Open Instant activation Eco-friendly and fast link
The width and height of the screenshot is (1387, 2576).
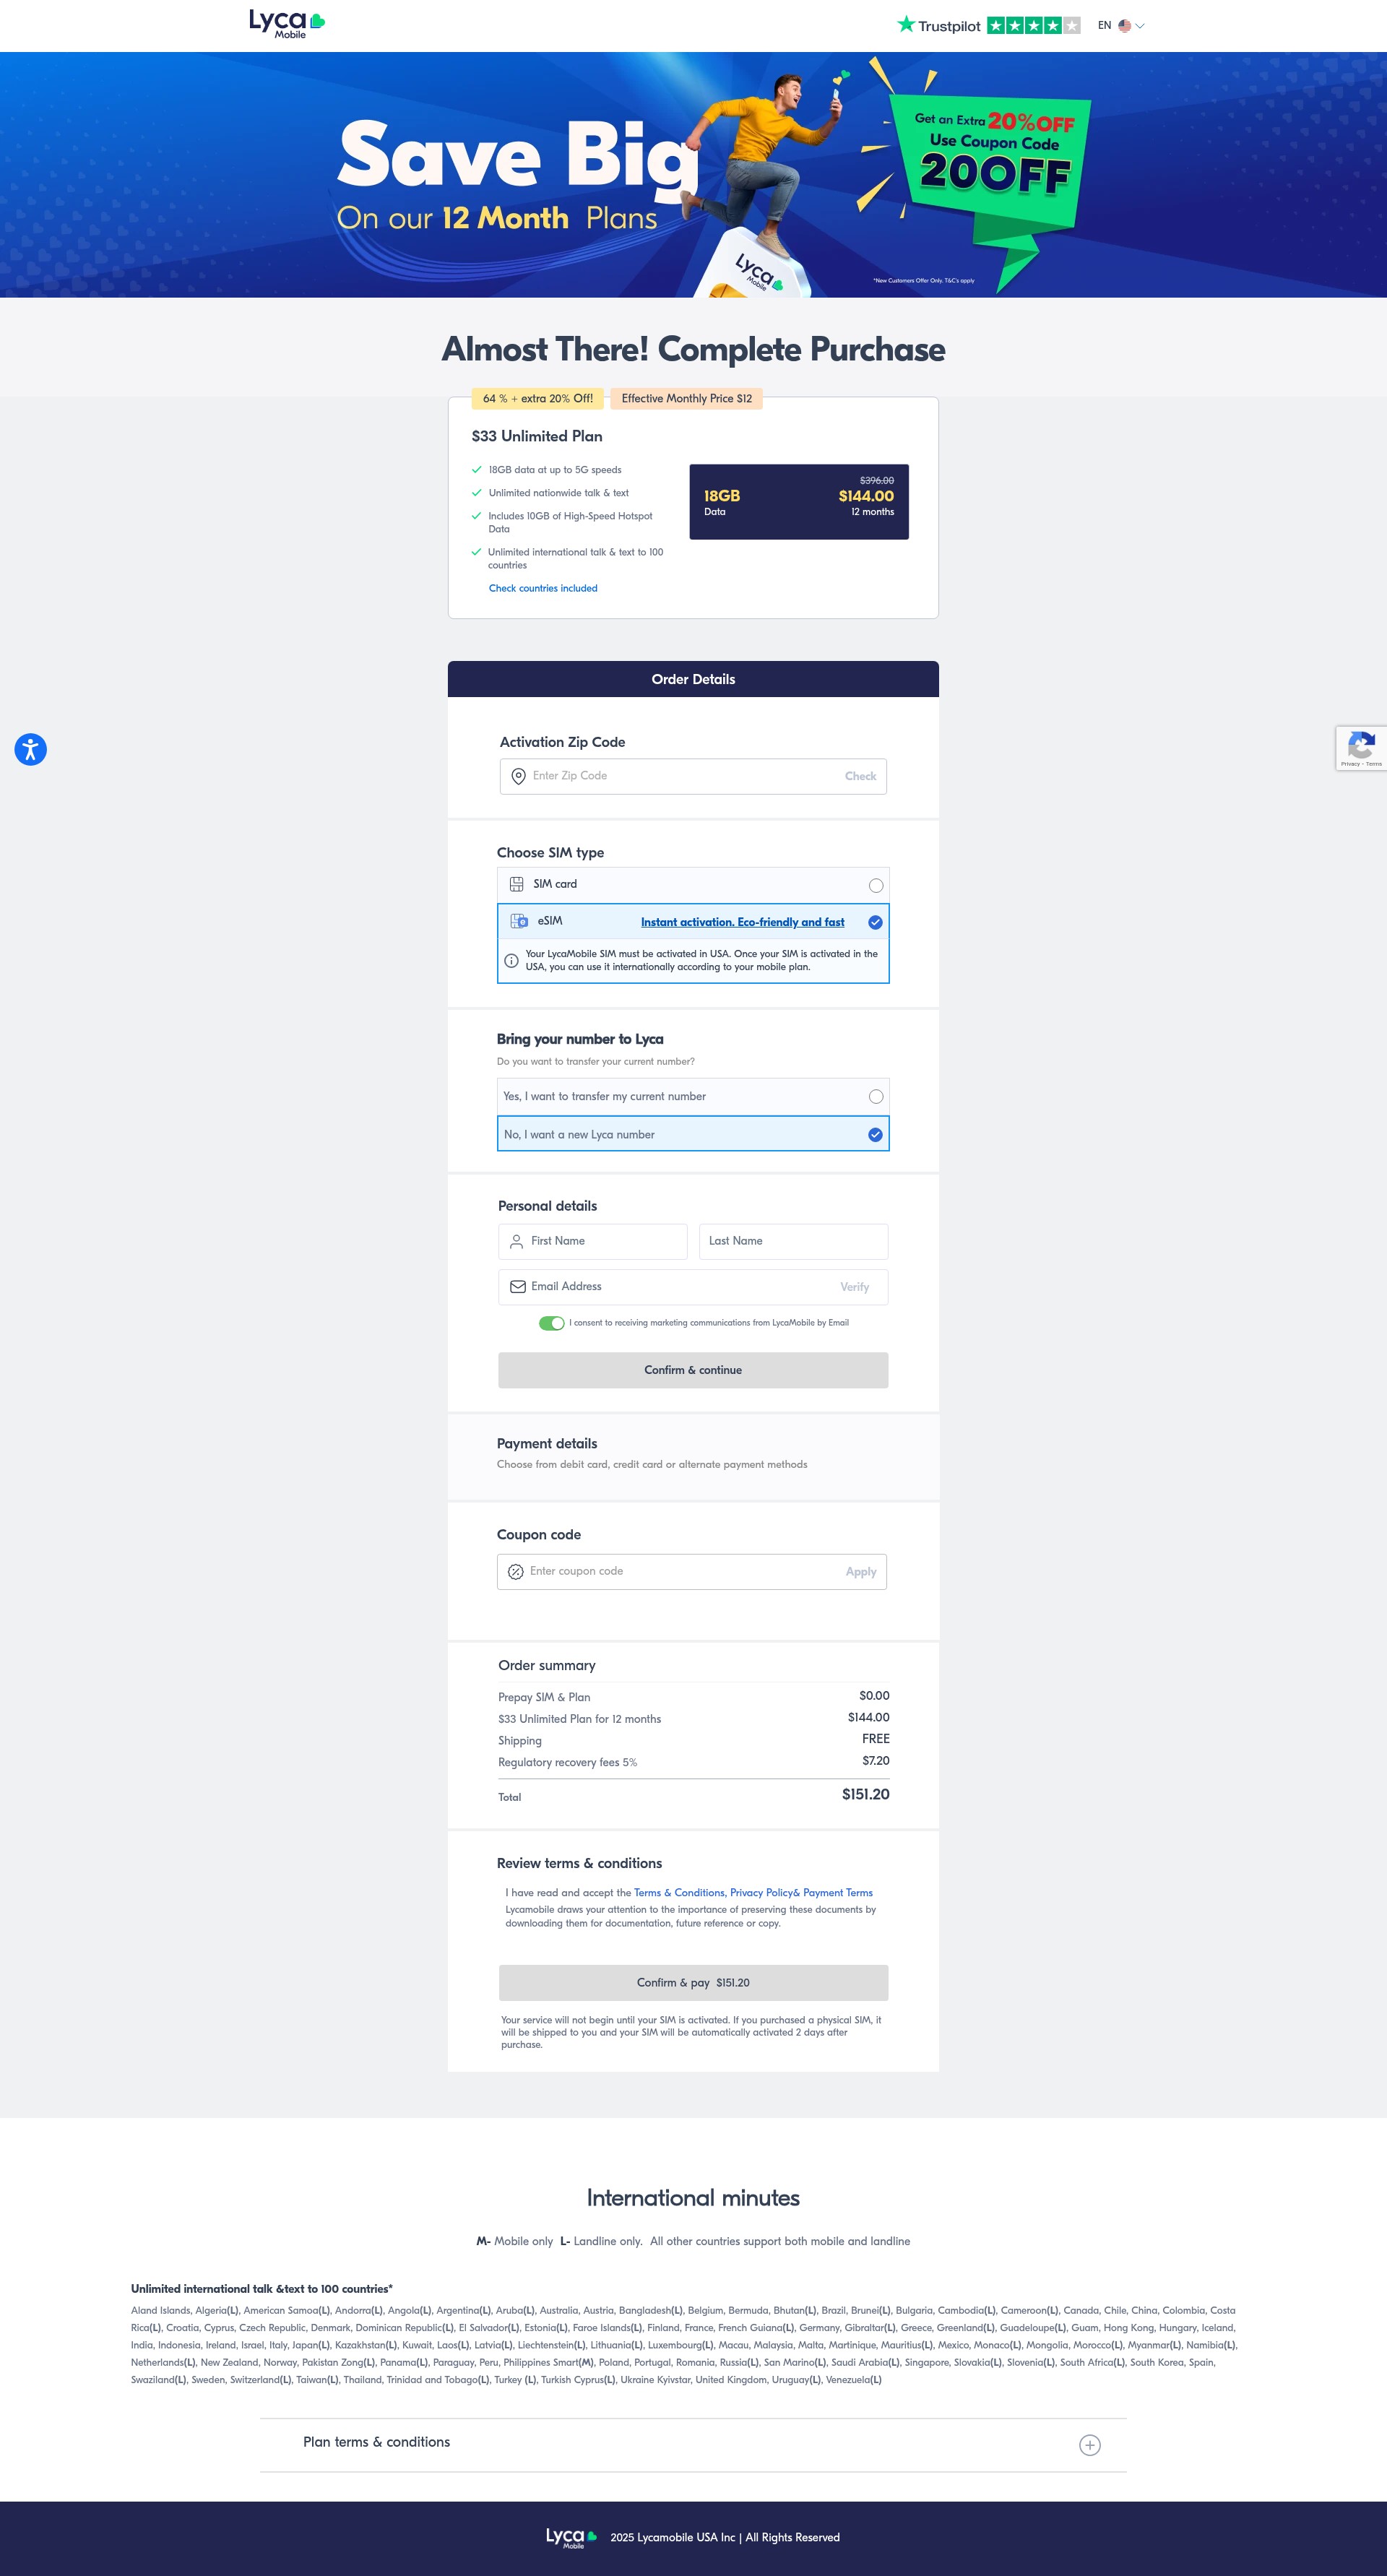pos(742,922)
